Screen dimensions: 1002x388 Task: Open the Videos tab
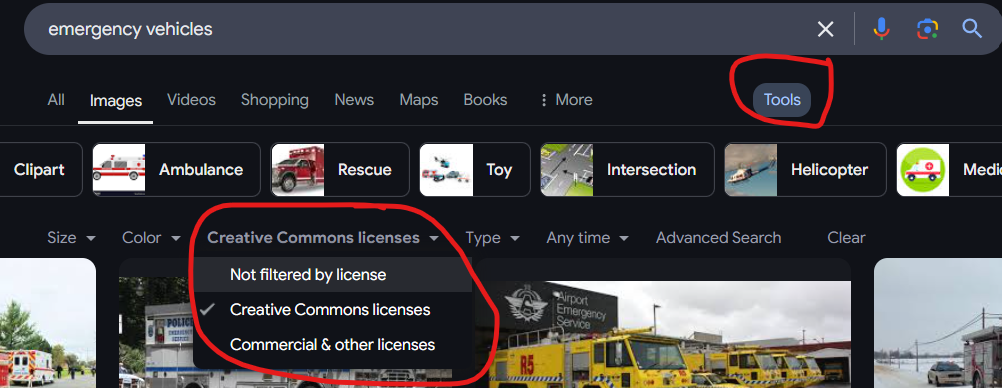191,100
